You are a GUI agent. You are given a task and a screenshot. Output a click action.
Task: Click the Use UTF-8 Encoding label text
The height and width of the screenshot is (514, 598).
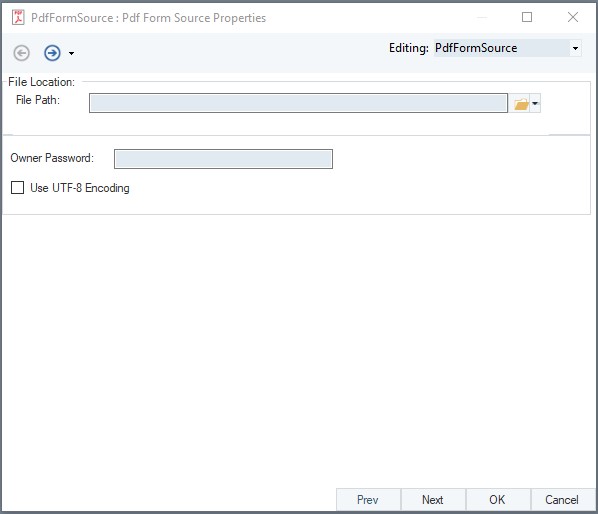click(80, 188)
